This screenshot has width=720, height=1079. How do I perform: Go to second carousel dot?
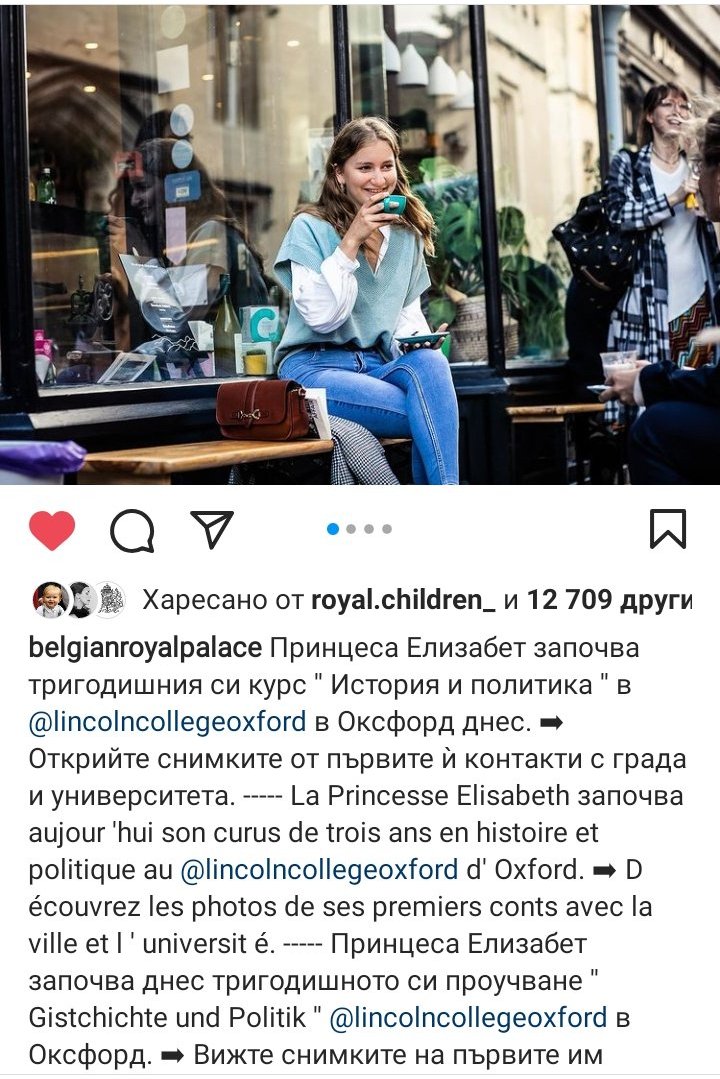tap(351, 528)
